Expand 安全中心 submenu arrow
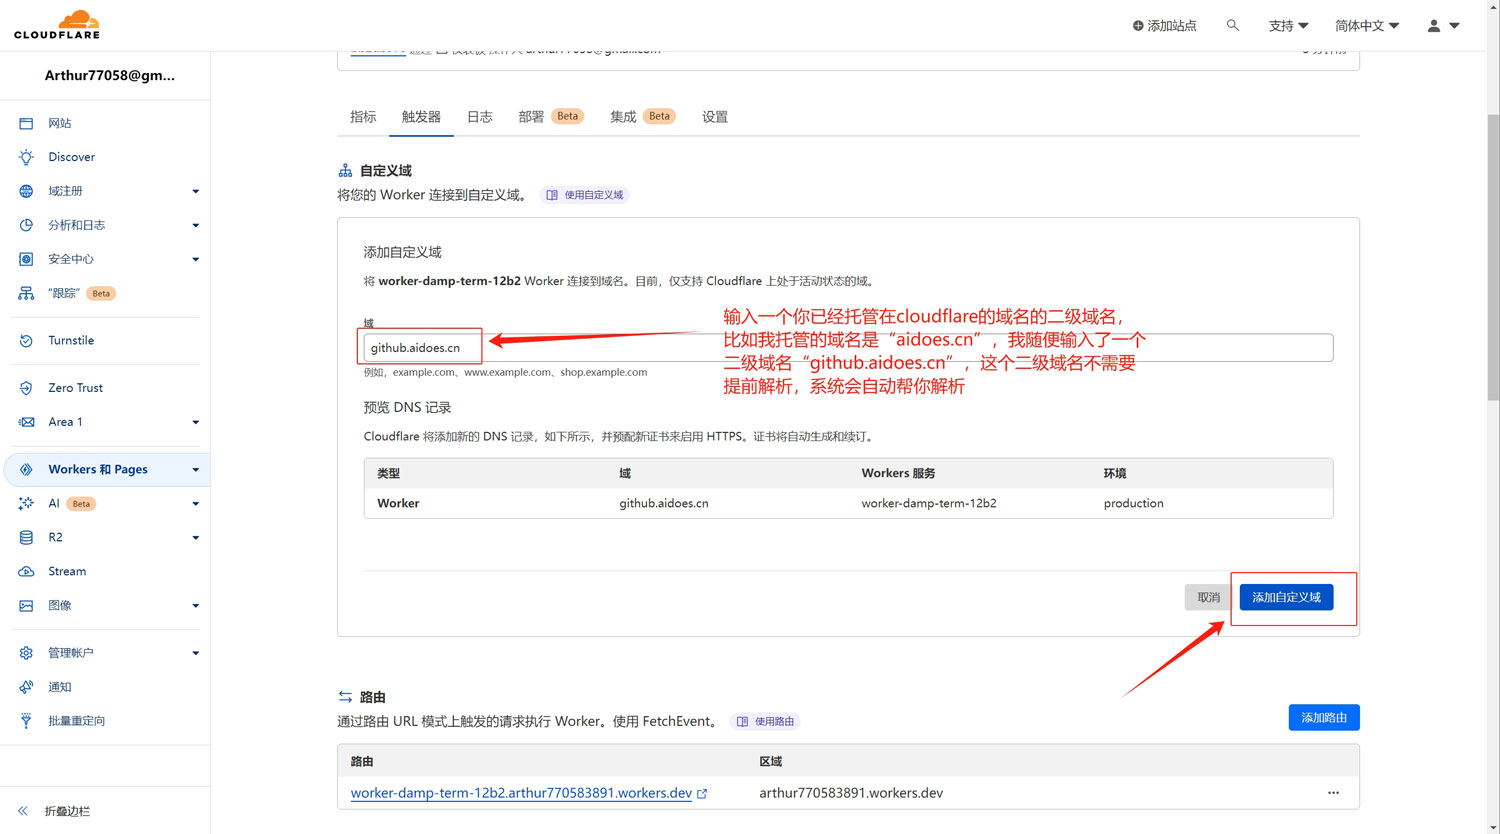The height and width of the screenshot is (834, 1500). tap(195, 259)
